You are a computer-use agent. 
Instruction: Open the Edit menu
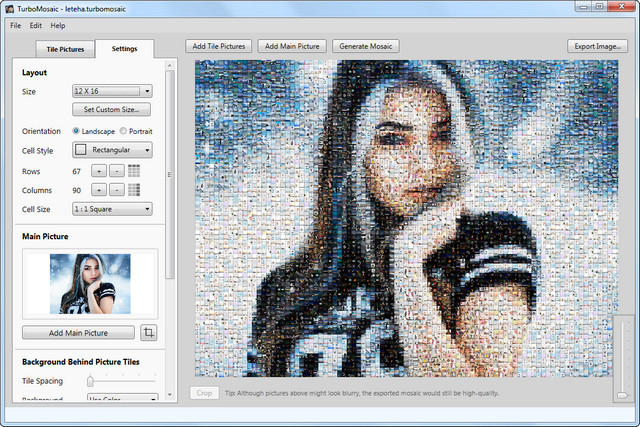click(36, 25)
